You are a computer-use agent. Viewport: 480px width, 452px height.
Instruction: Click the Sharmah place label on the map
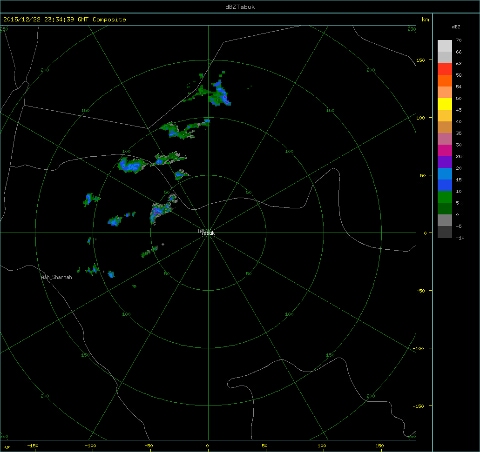tap(56, 277)
